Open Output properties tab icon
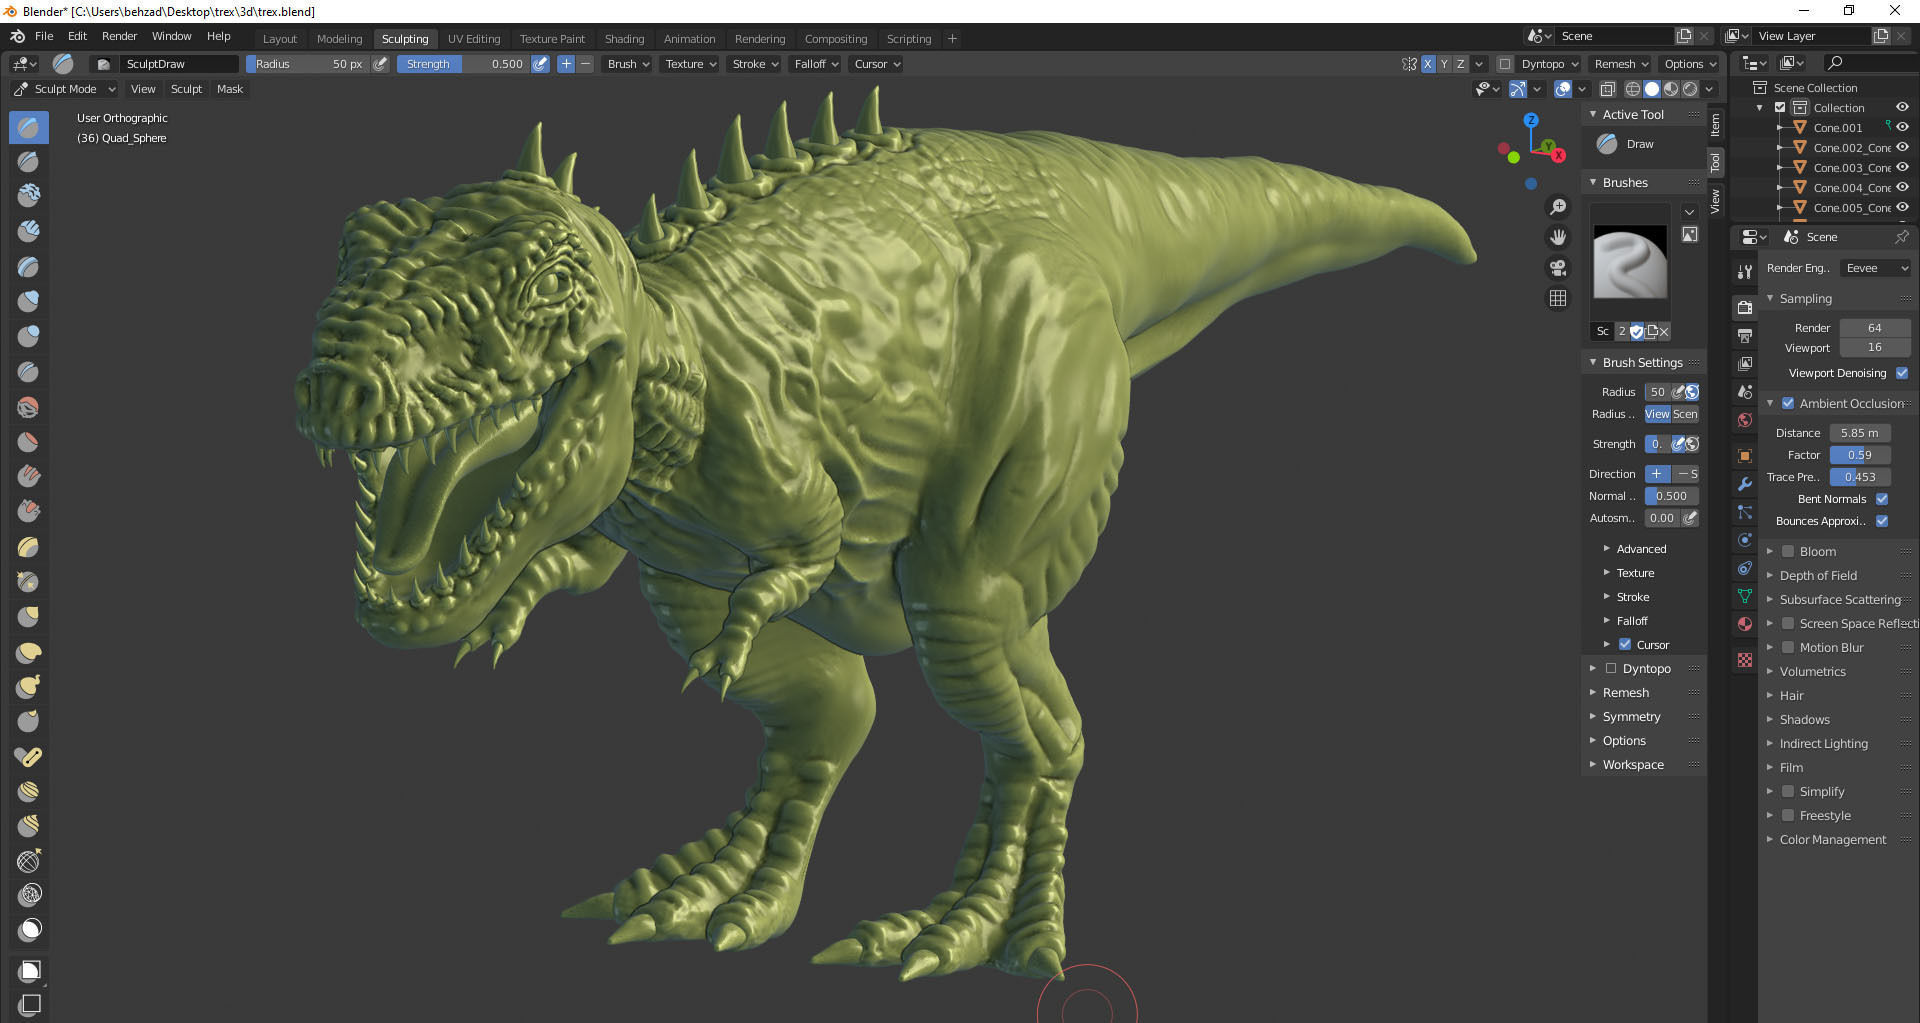1920x1023 pixels. click(x=1745, y=335)
